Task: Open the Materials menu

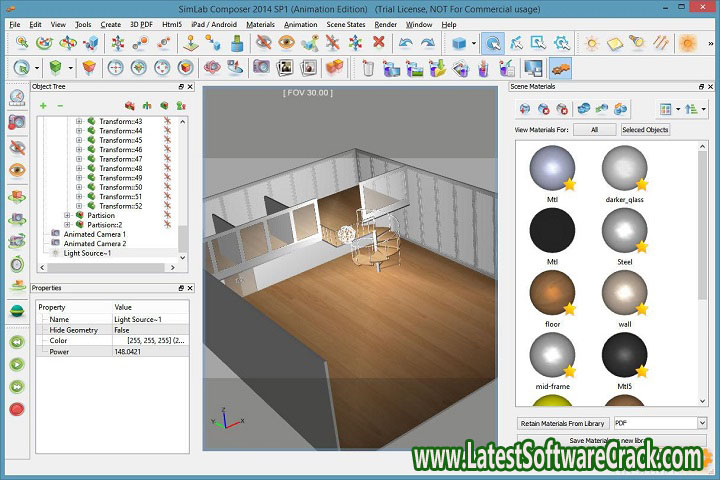Action: point(260,24)
